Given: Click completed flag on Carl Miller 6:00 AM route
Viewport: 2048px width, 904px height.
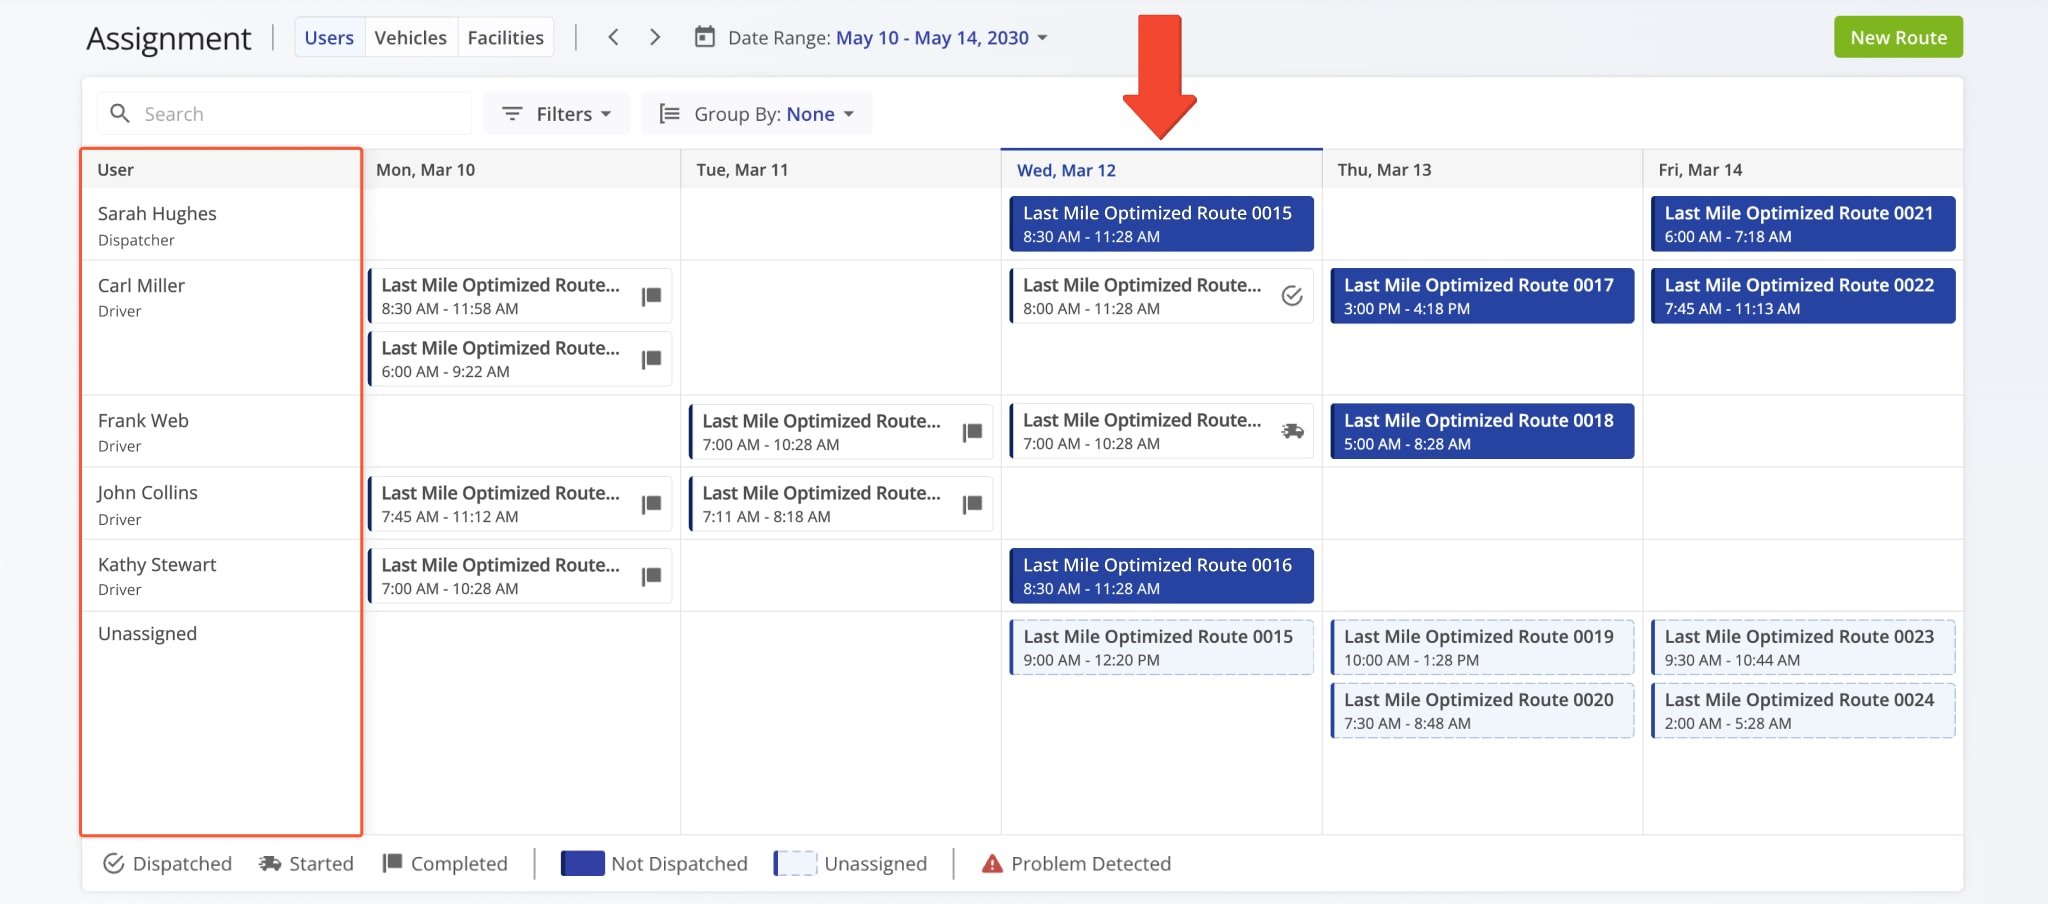Looking at the screenshot, I should click(x=651, y=359).
